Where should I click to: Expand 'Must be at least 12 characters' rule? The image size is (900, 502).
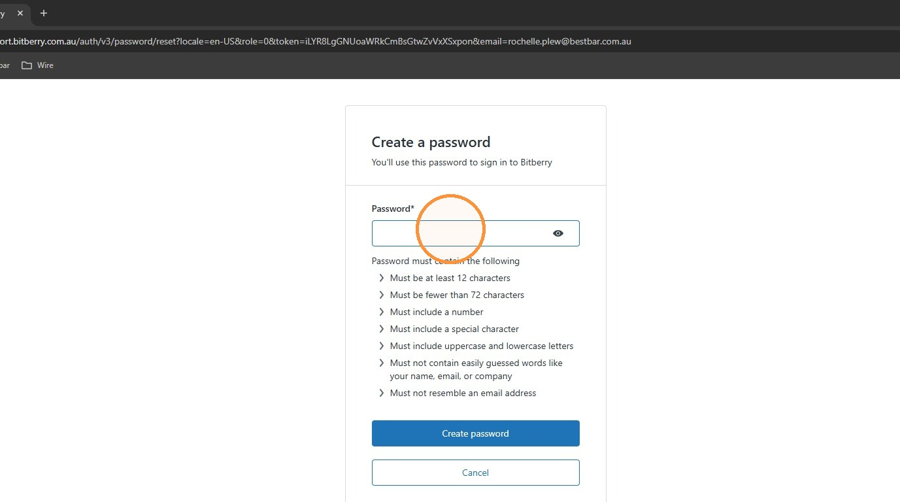click(381, 278)
